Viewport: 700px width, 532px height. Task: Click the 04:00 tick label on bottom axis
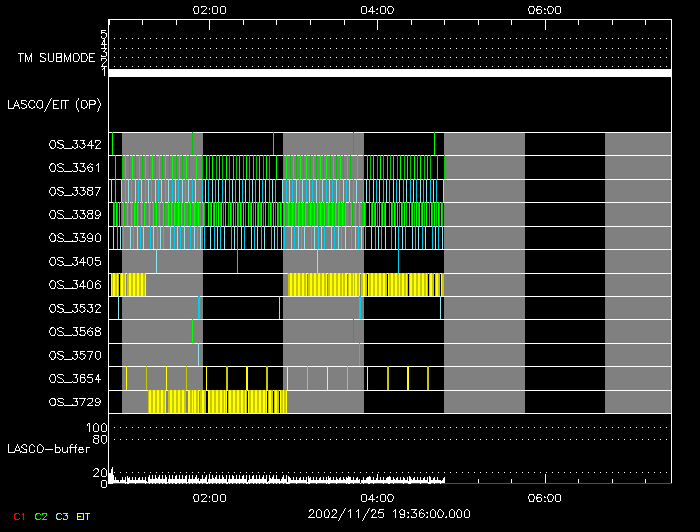click(376, 497)
